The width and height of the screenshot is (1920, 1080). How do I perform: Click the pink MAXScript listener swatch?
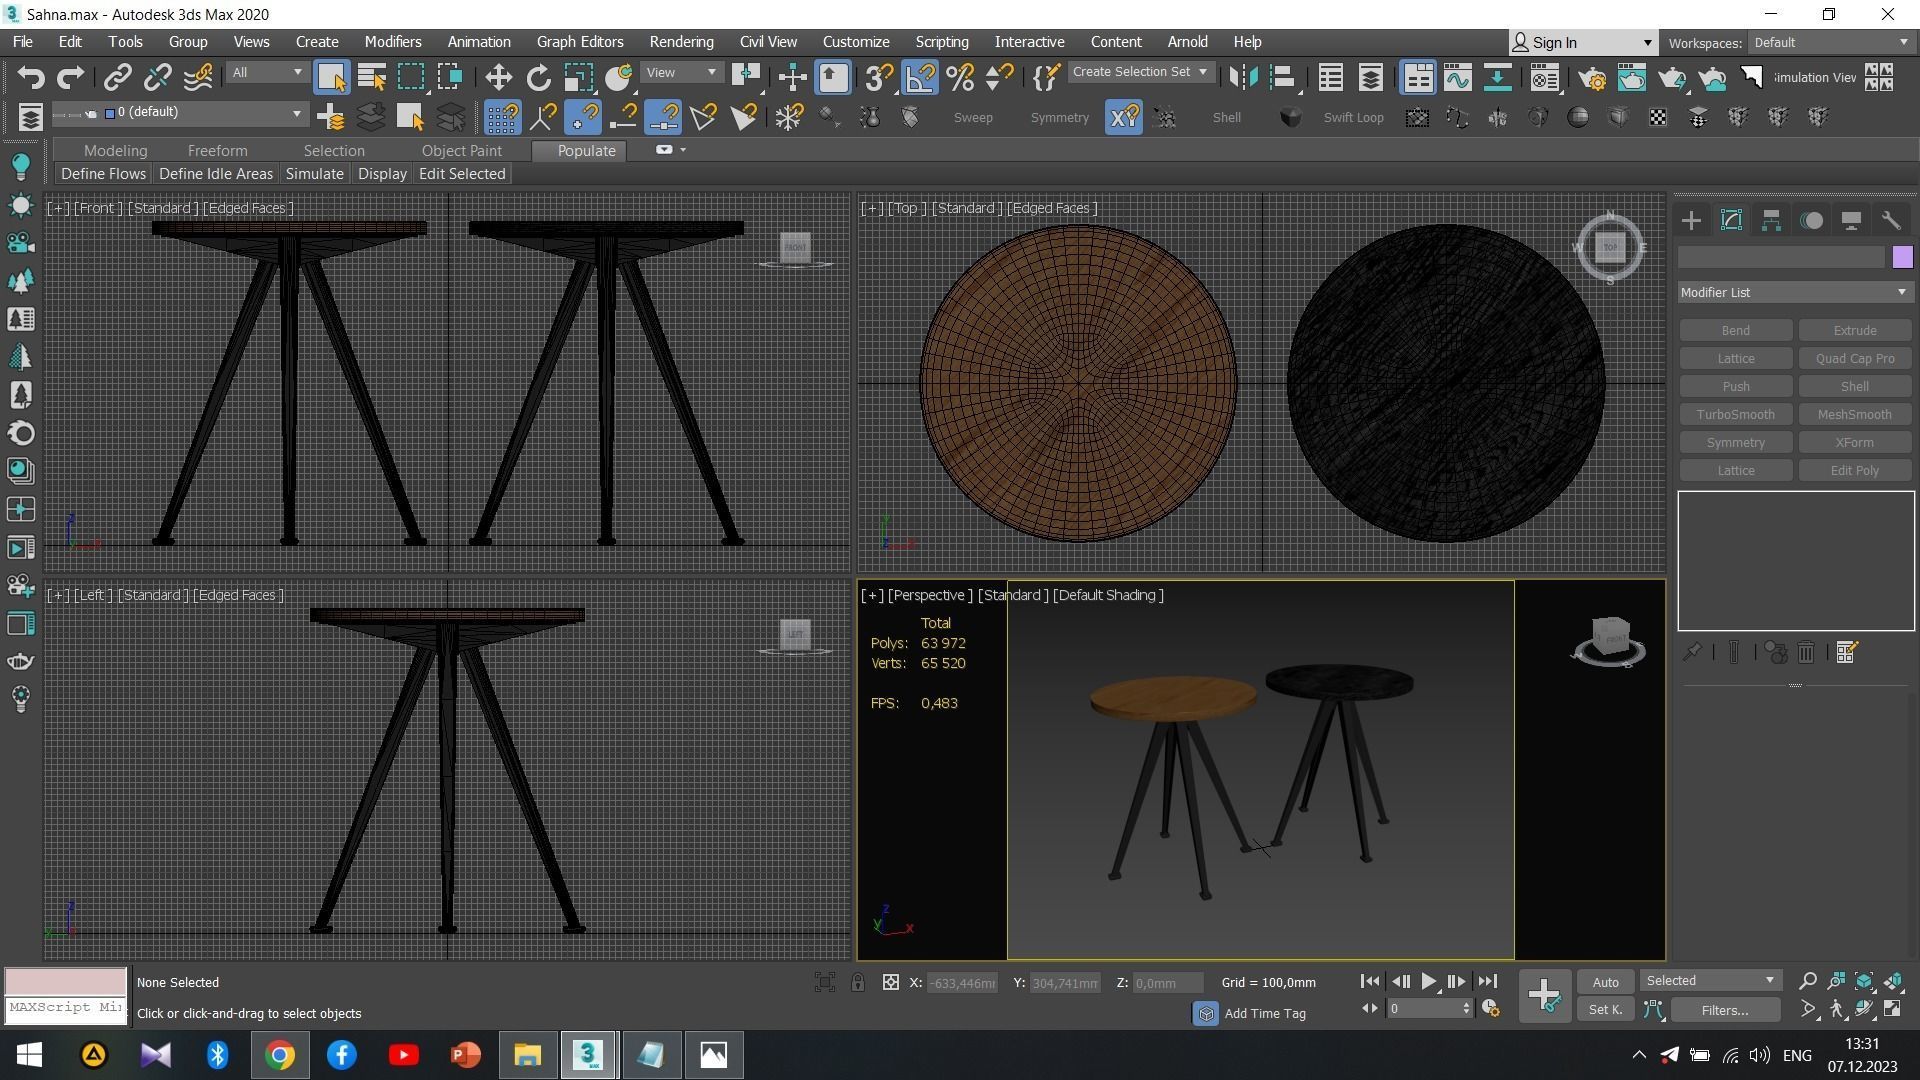point(66,981)
